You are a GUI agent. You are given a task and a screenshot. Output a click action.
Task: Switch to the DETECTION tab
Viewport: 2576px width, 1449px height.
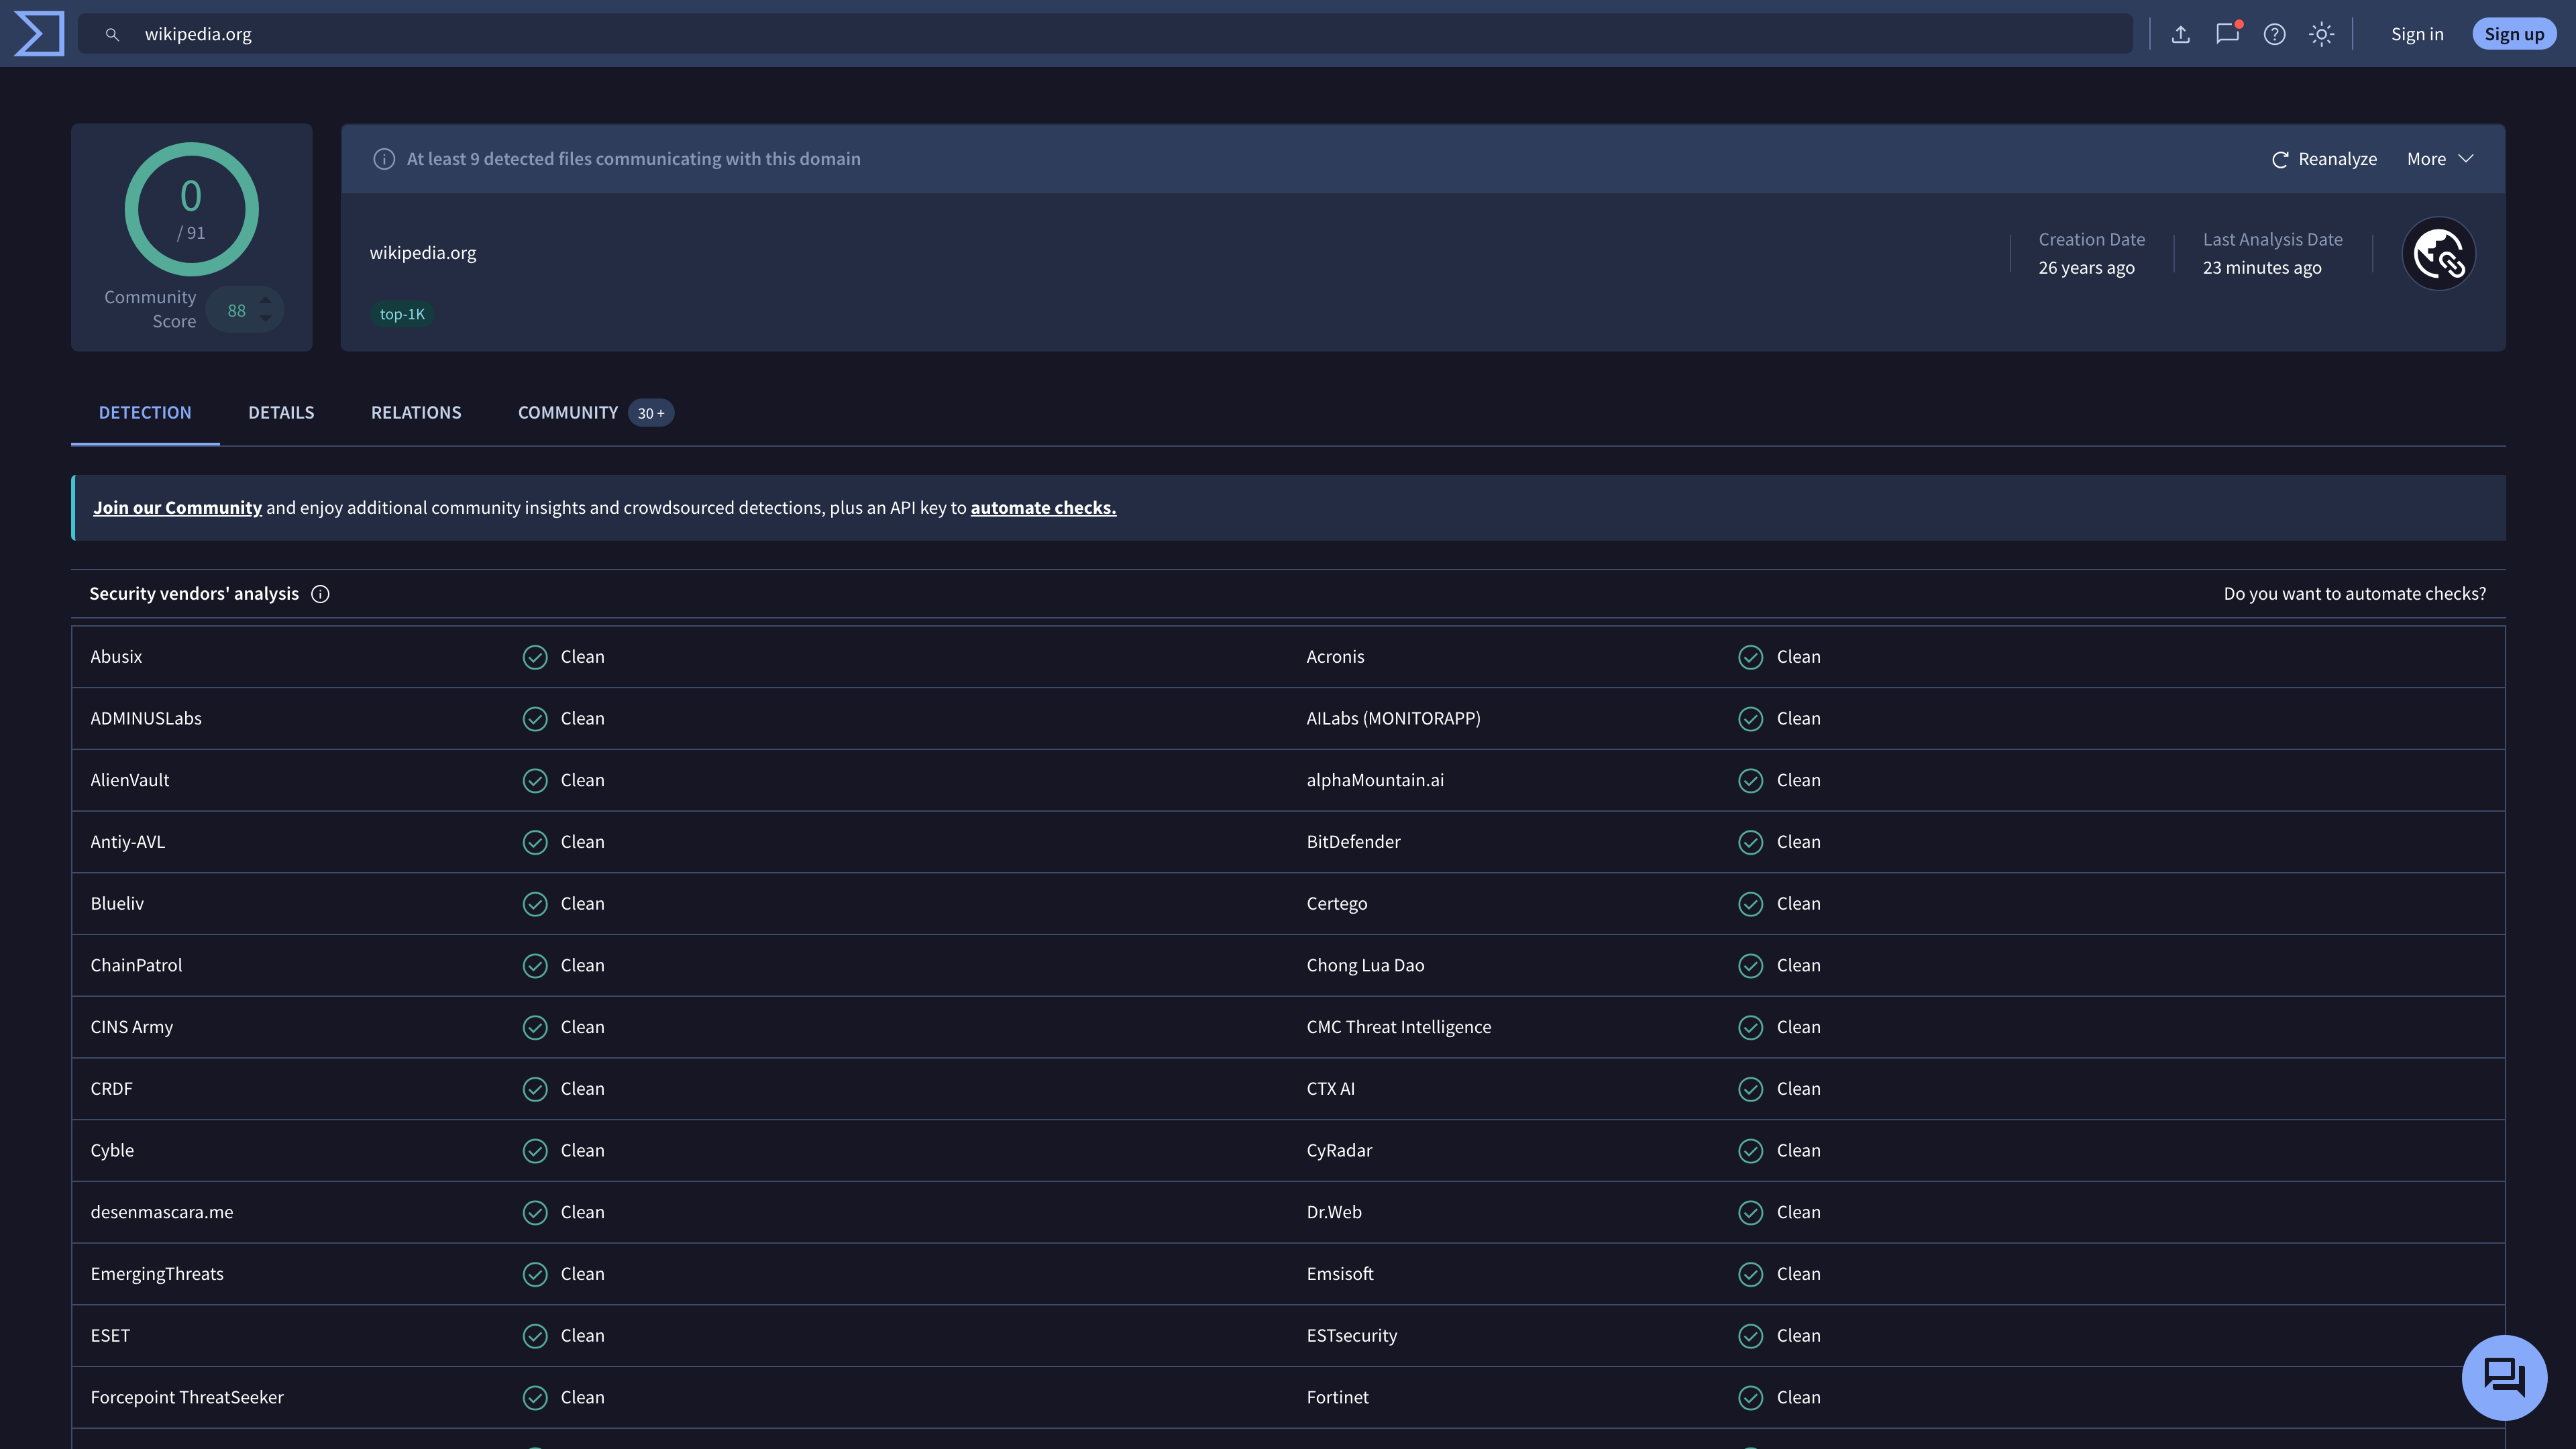click(x=145, y=413)
